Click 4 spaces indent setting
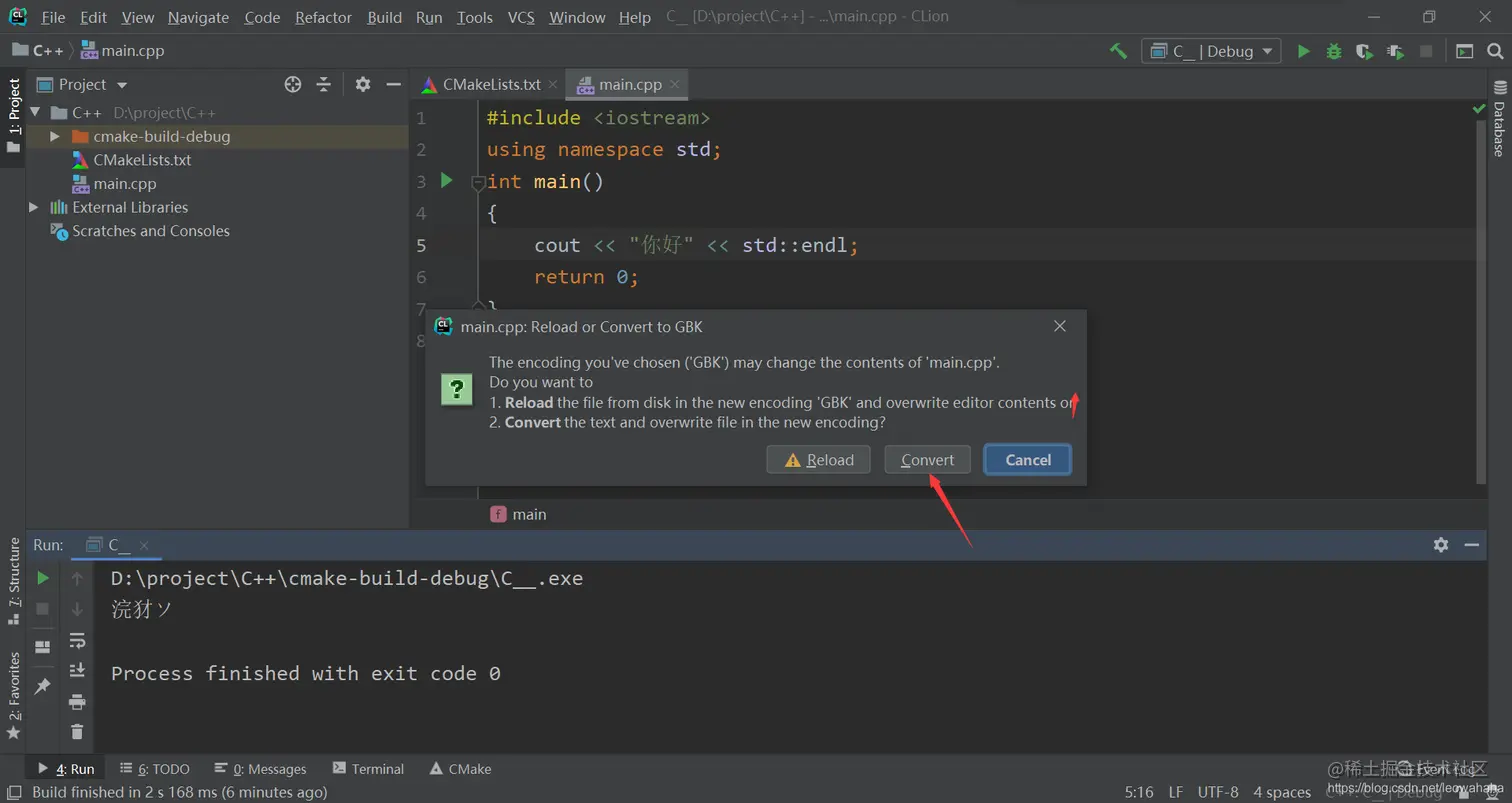The image size is (1512, 803). point(1282,793)
